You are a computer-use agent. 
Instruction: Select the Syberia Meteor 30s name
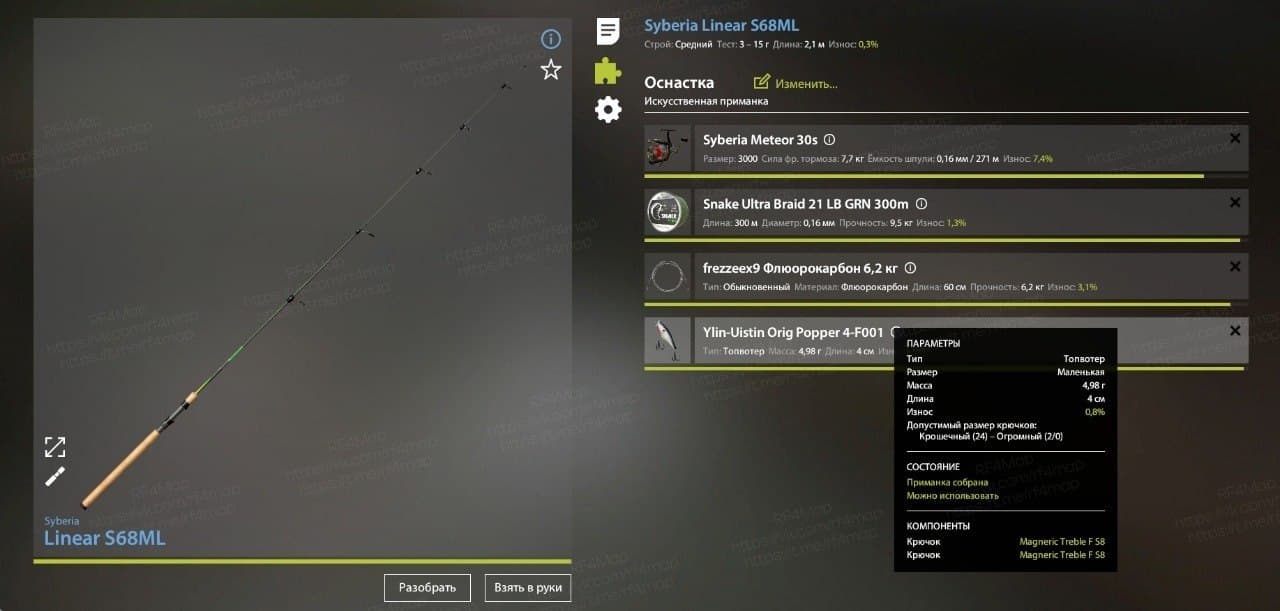click(760, 141)
